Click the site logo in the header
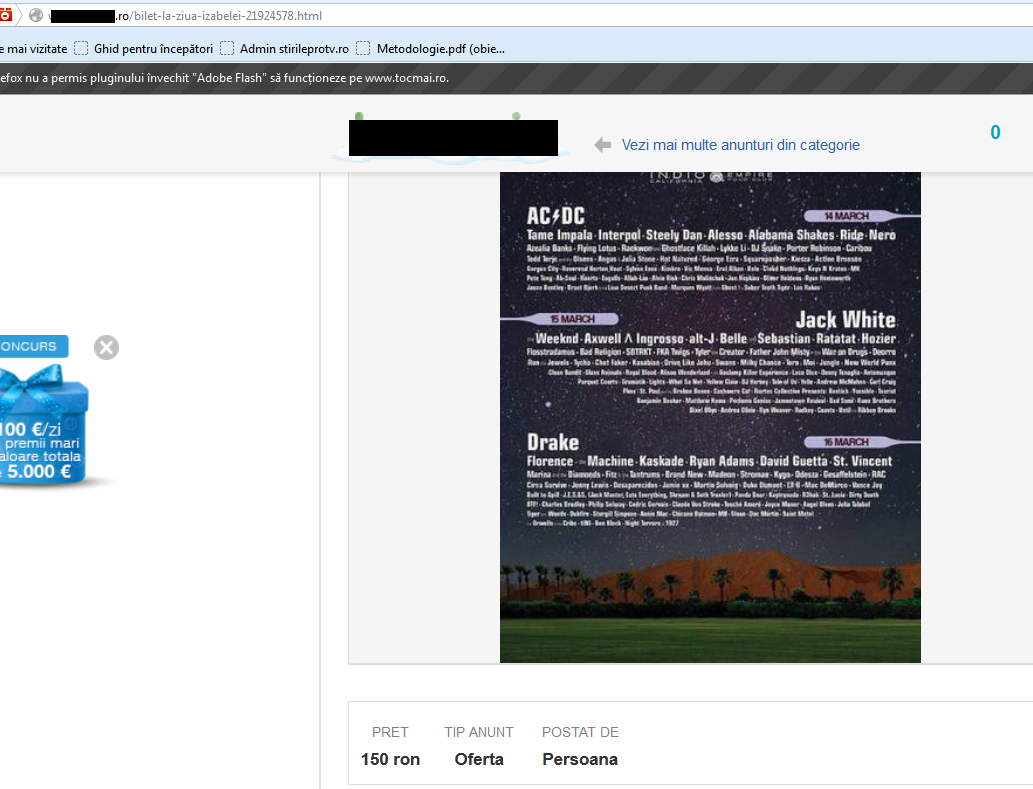Image resolution: width=1033 pixels, height=789 pixels. [452, 138]
